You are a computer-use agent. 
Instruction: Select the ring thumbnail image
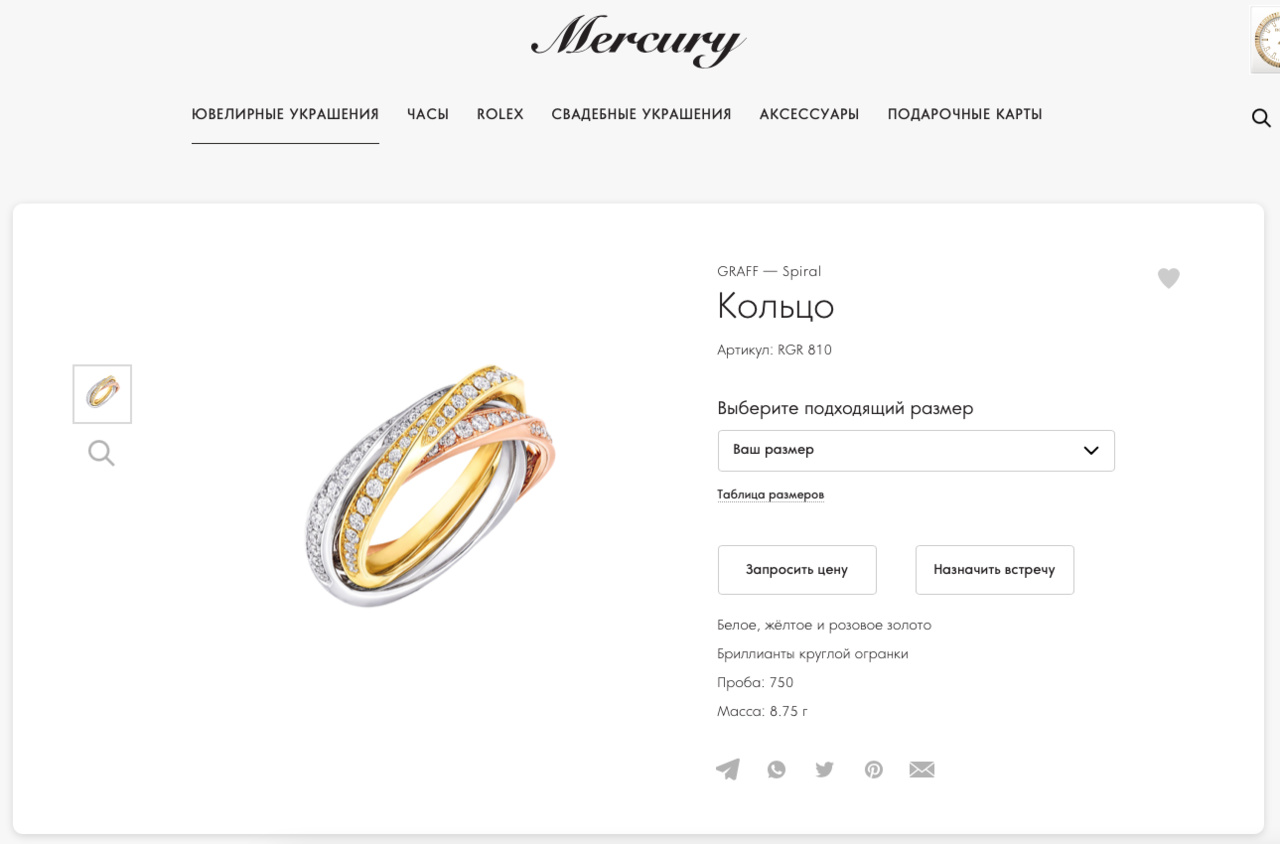coord(102,393)
